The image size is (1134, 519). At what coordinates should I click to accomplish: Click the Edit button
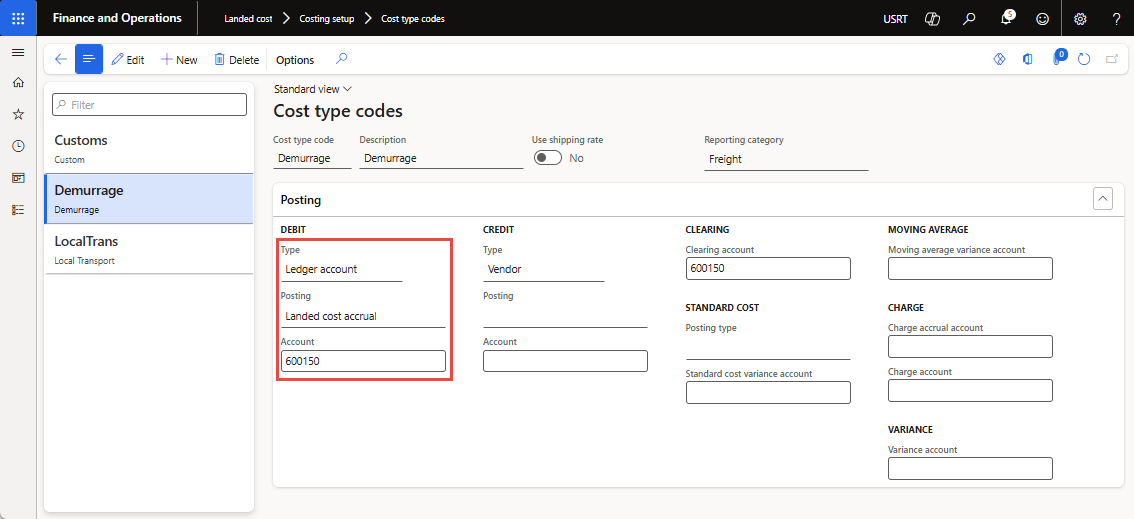[x=128, y=60]
